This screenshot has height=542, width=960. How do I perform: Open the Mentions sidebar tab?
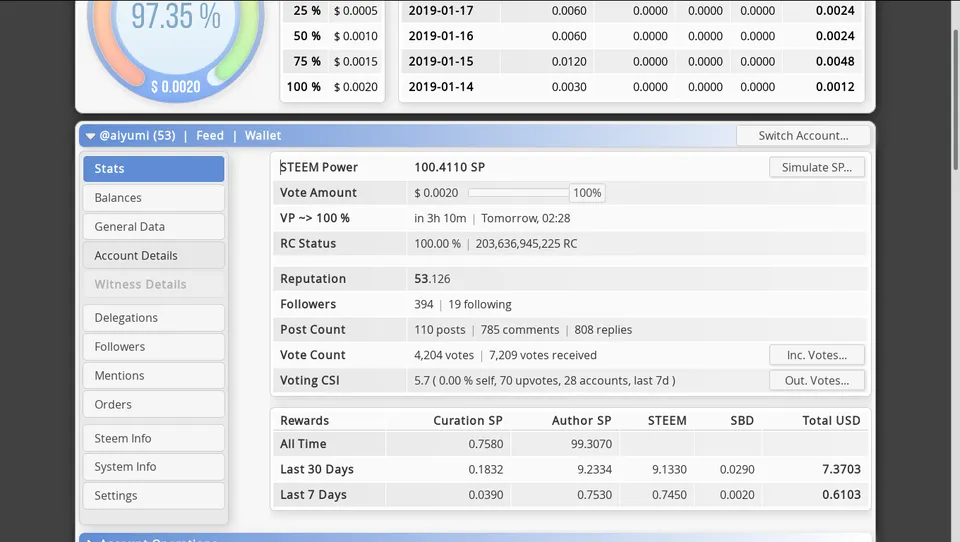pyautogui.click(x=154, y=375)
